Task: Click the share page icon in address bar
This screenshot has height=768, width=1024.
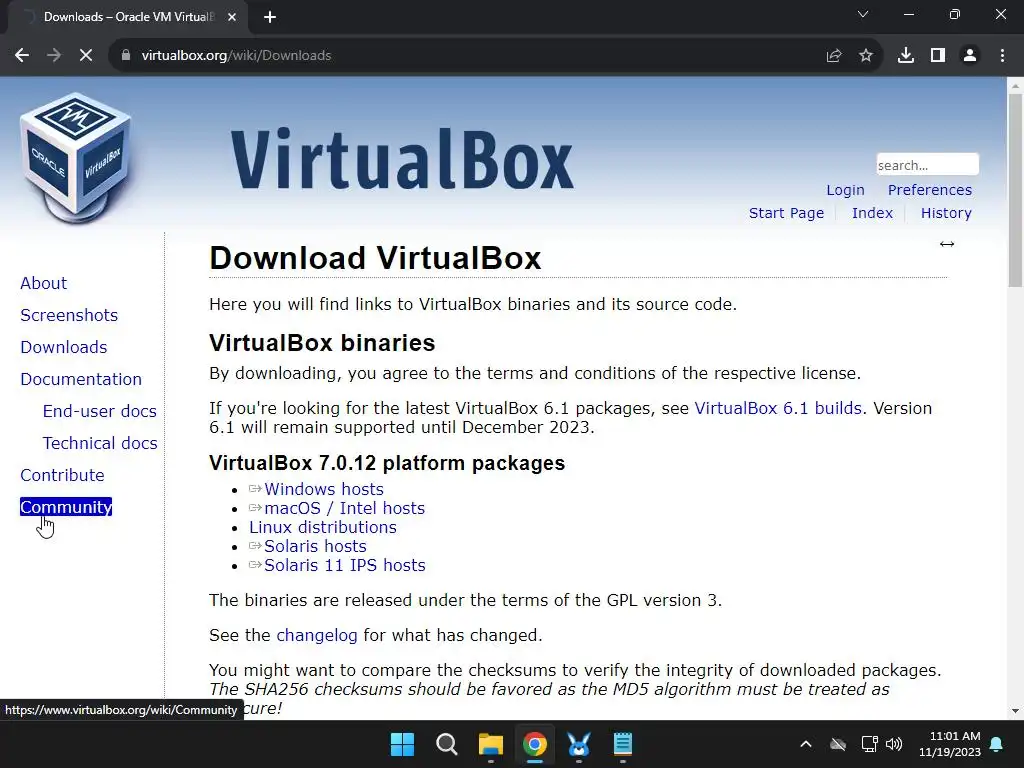Action: [834, 56]
